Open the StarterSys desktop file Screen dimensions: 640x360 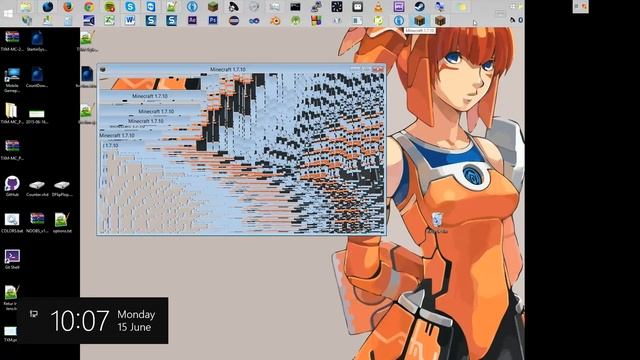point(37,41)
